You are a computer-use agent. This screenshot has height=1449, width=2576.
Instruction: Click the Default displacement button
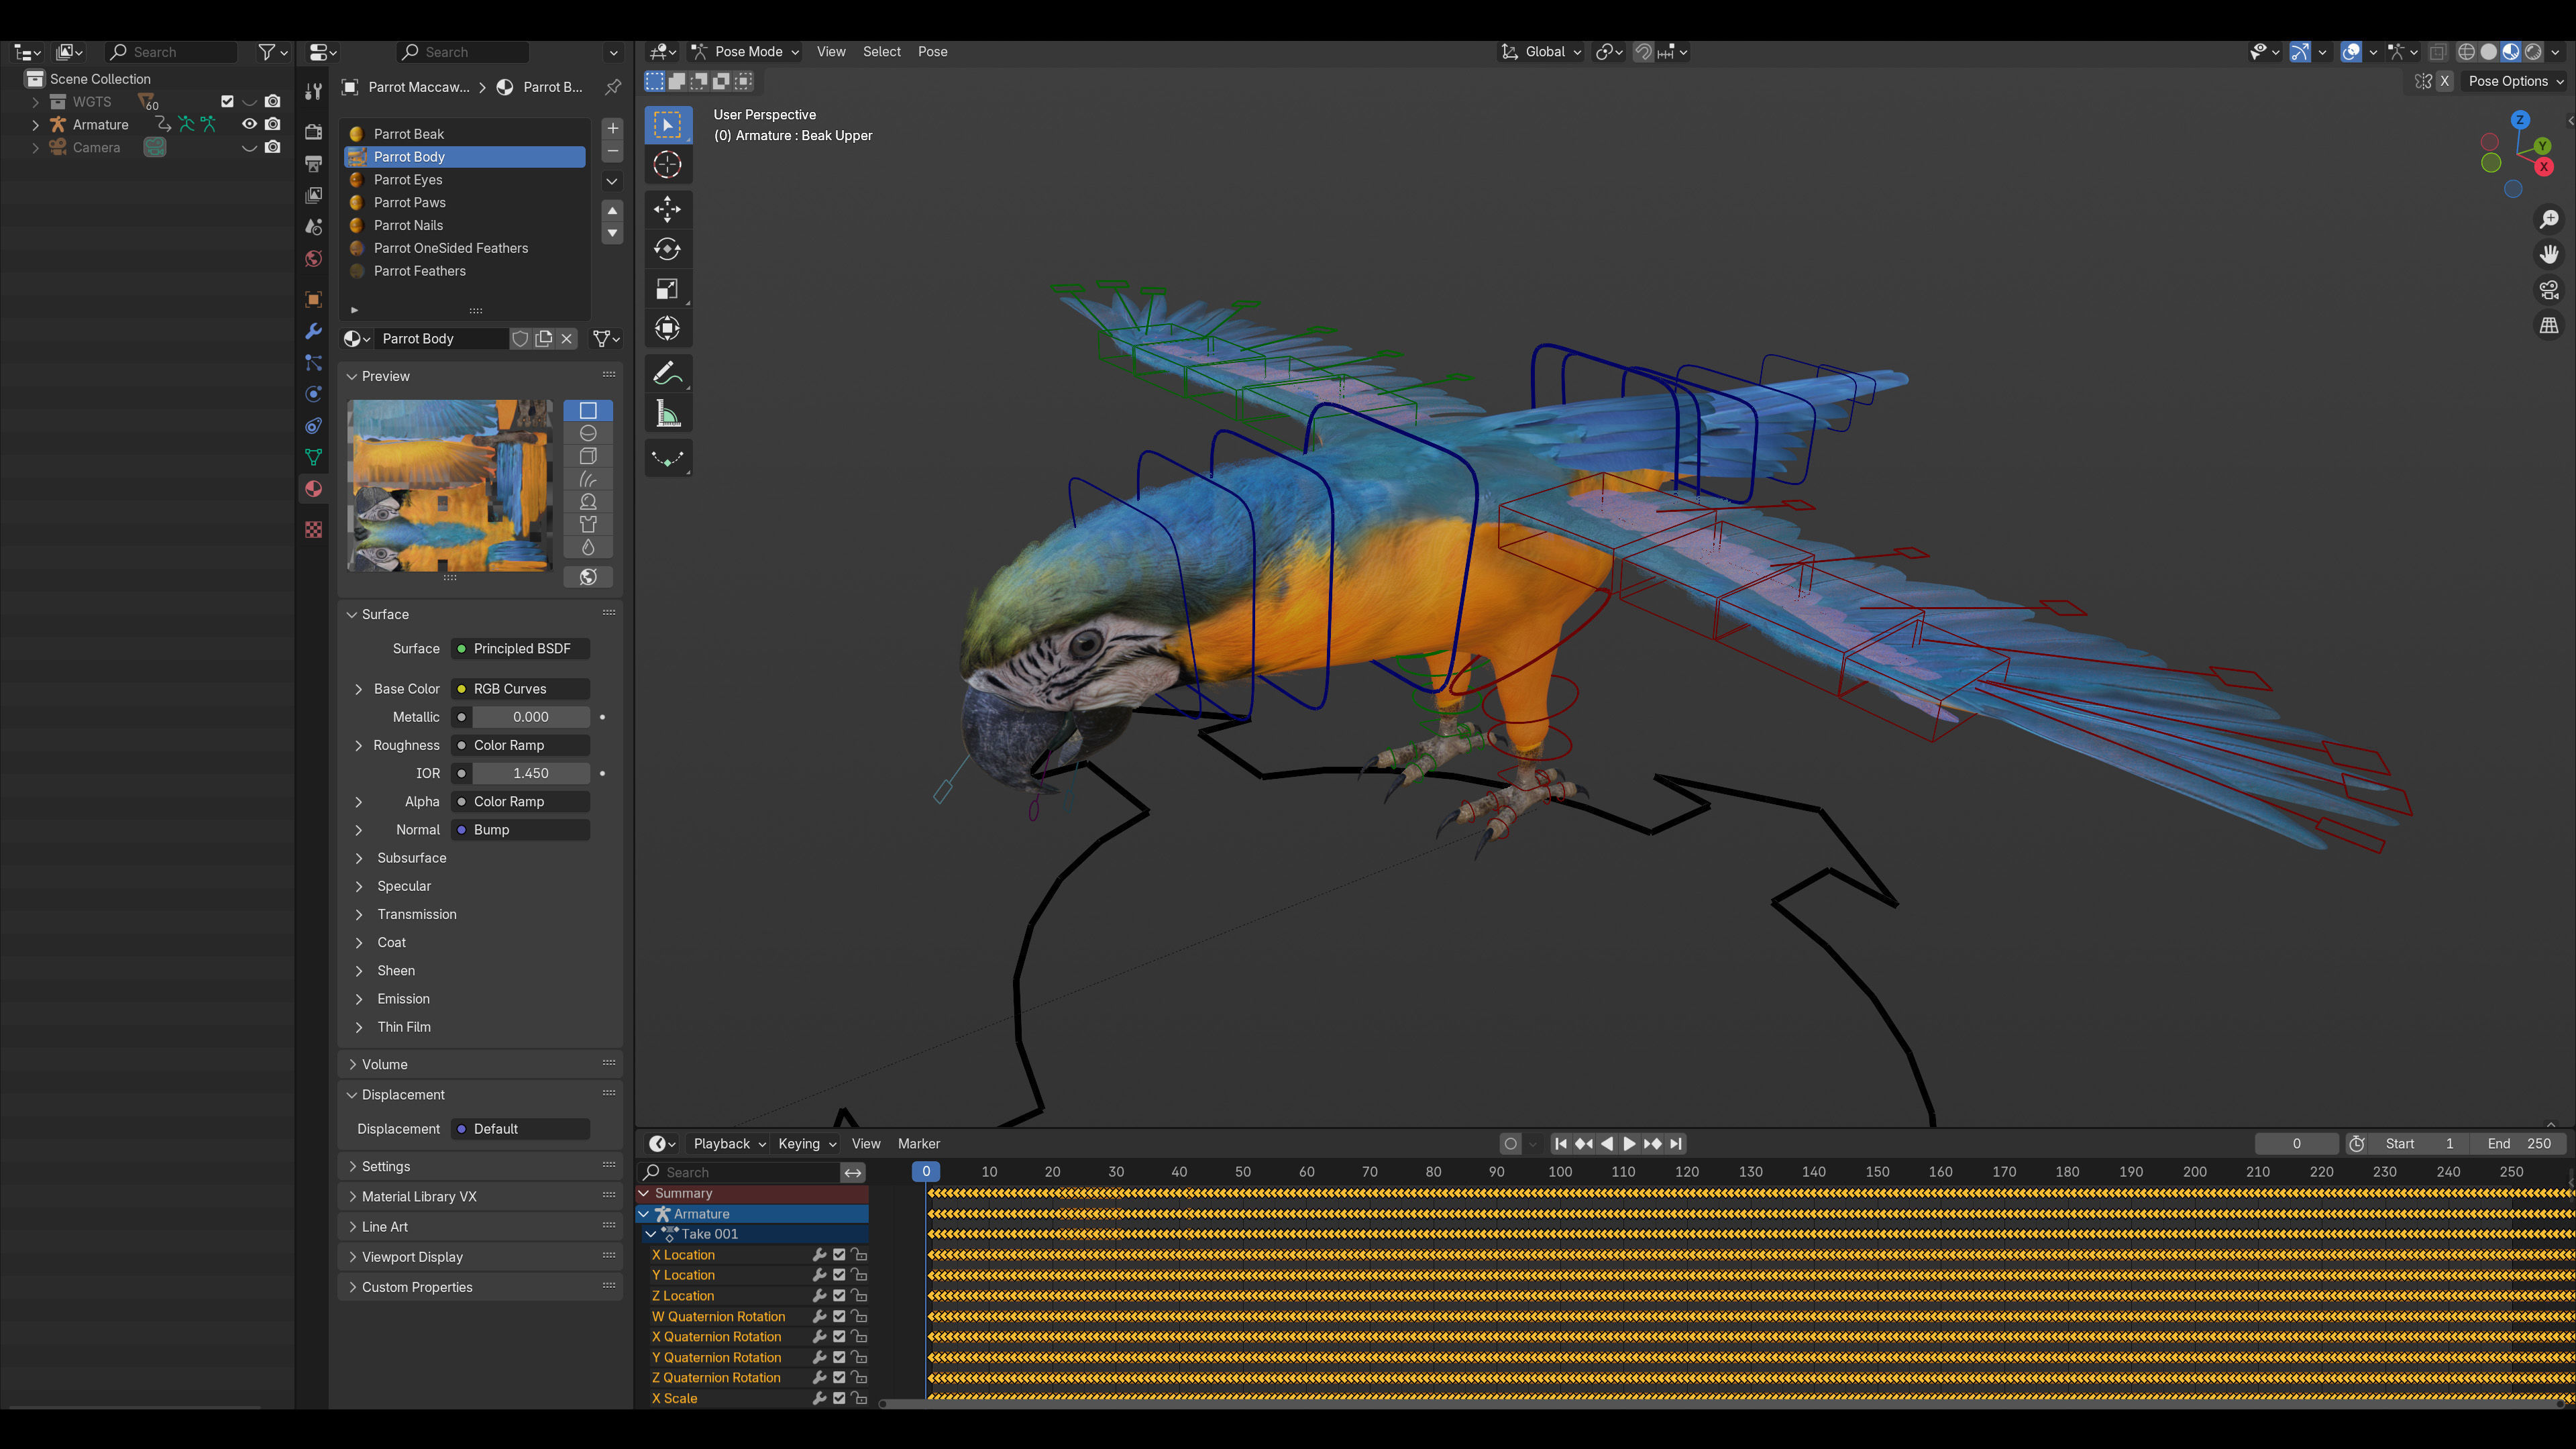coord(520,1129)
